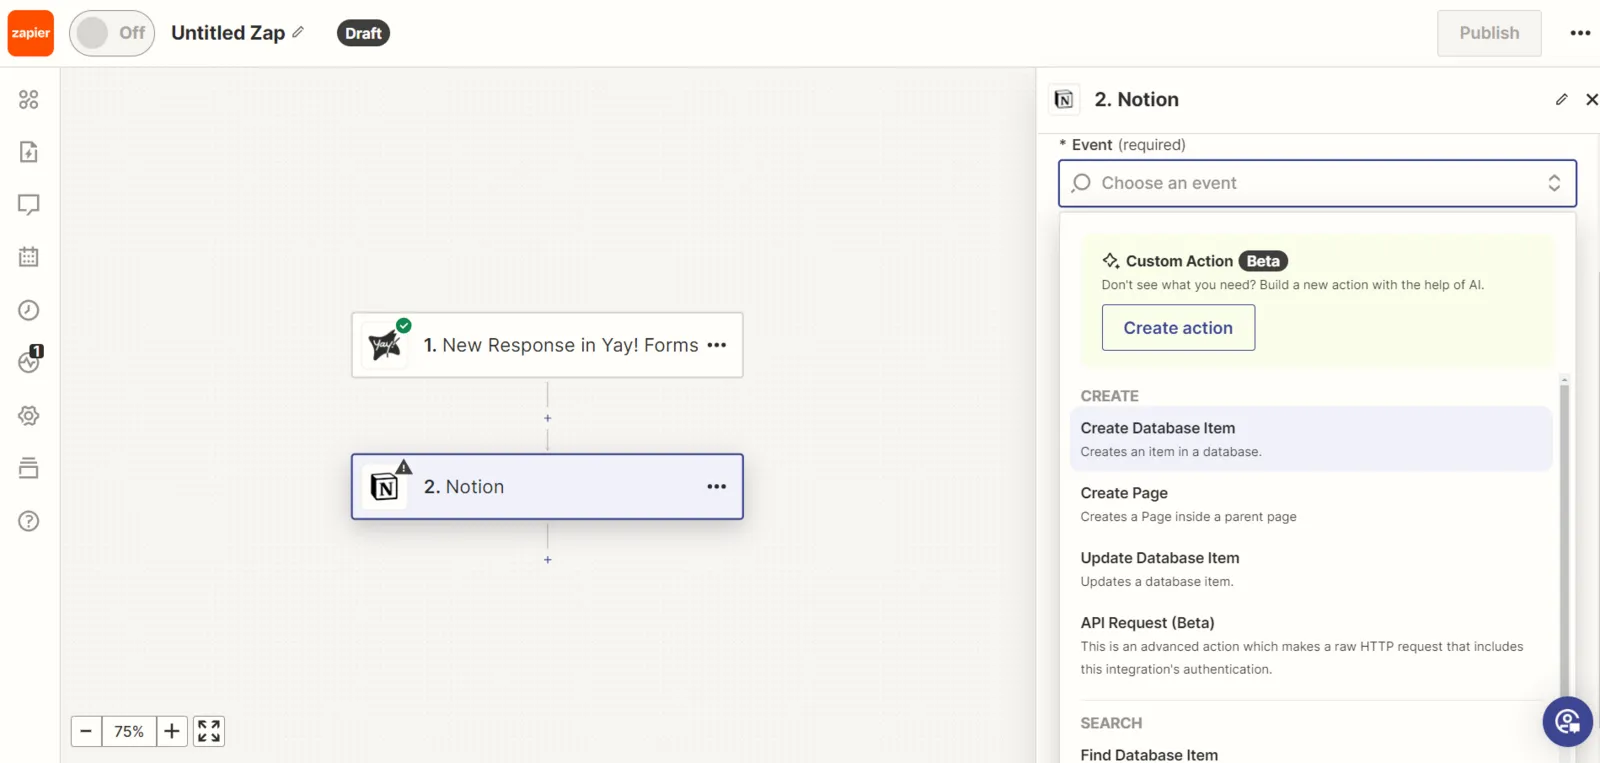
Task: Zoom in the canvas with plus button
Action: pos(172,732)
